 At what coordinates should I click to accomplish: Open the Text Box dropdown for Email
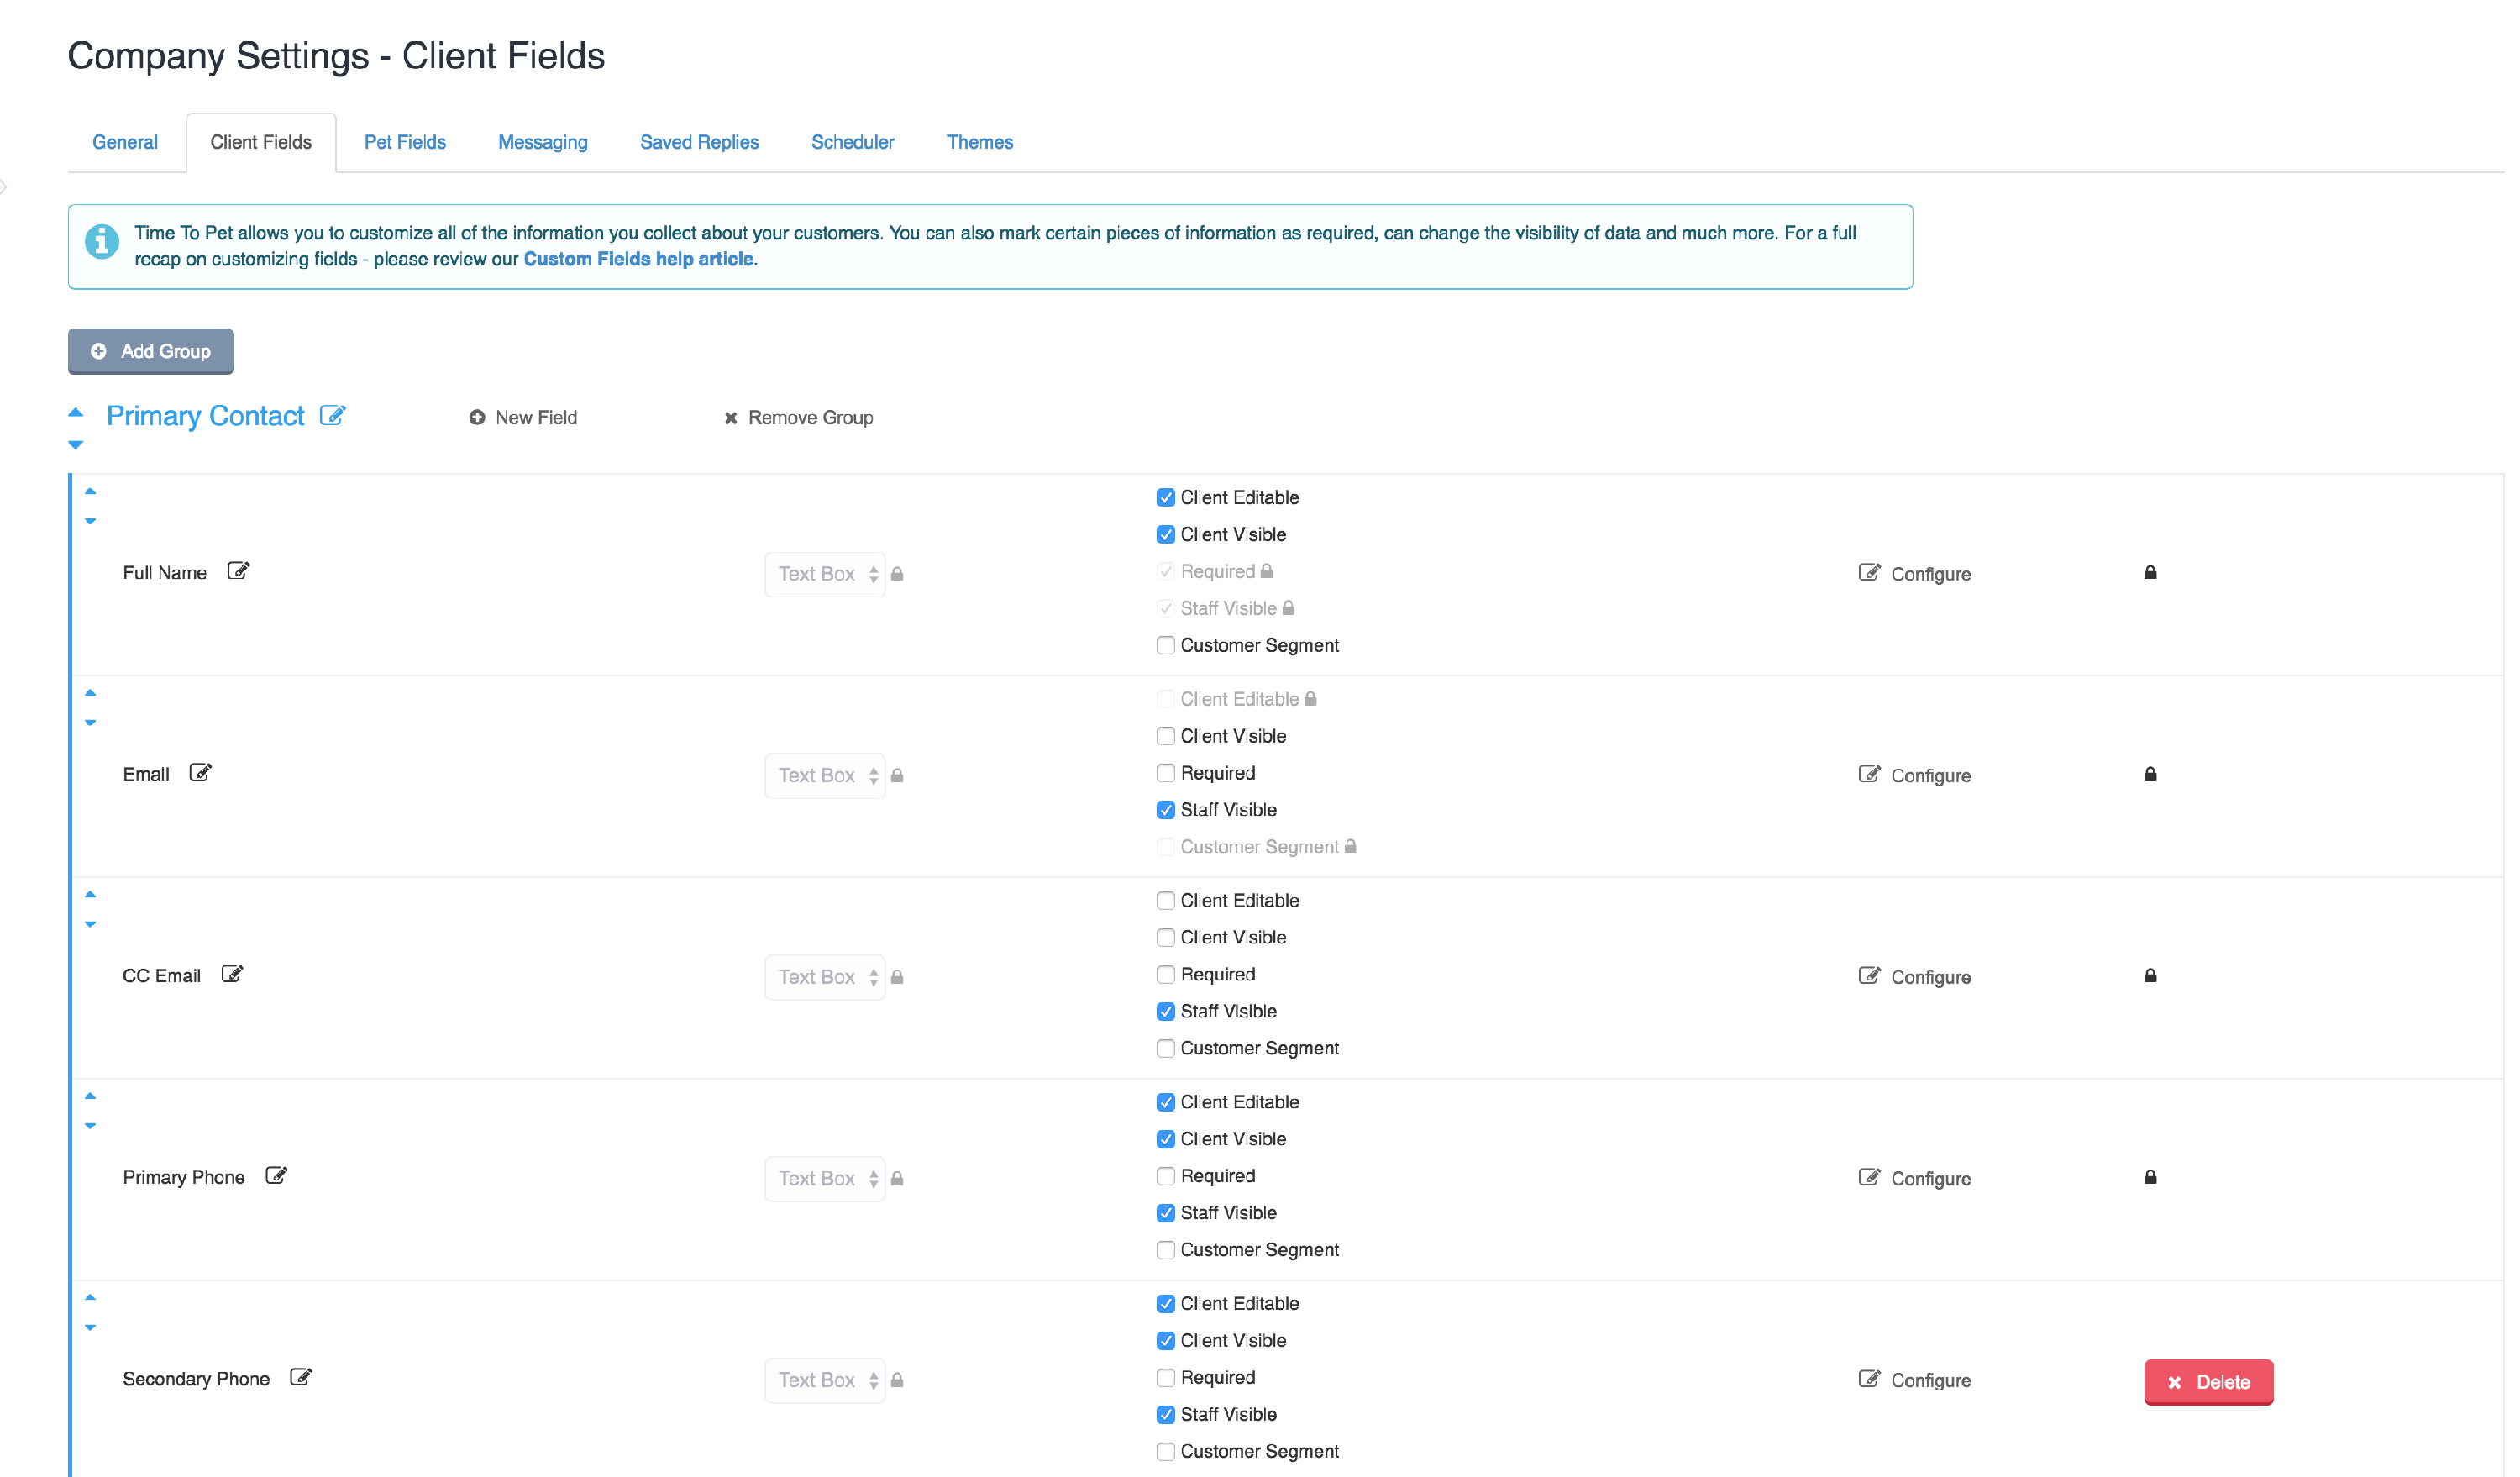(825, 776)
